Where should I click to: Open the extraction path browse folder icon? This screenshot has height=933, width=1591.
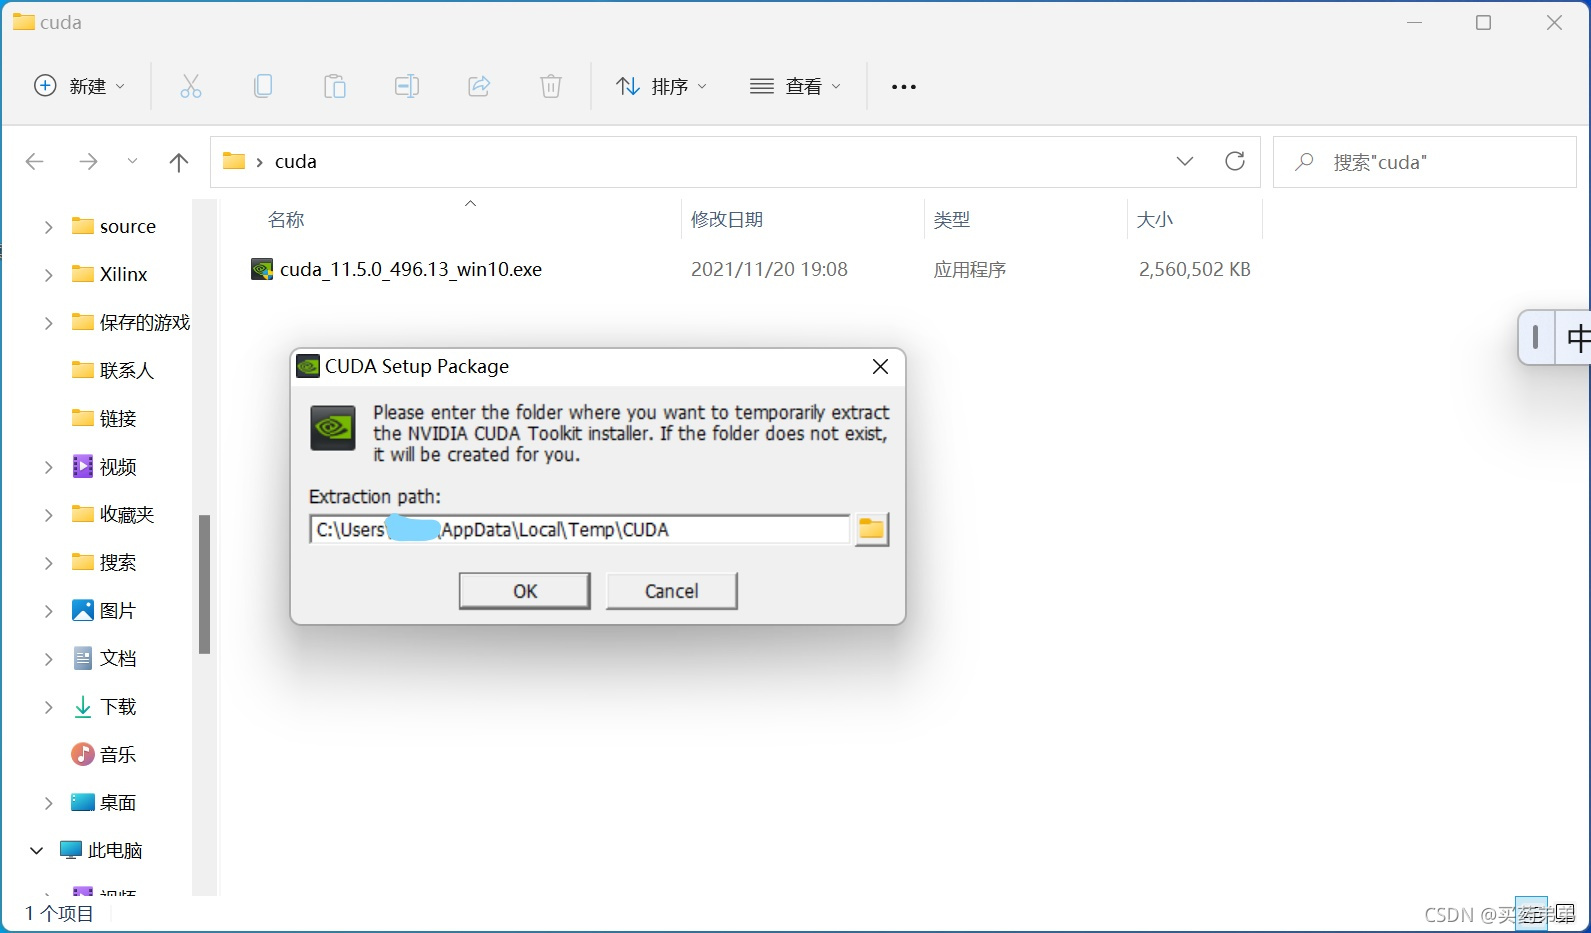click(x=872, y=529)
